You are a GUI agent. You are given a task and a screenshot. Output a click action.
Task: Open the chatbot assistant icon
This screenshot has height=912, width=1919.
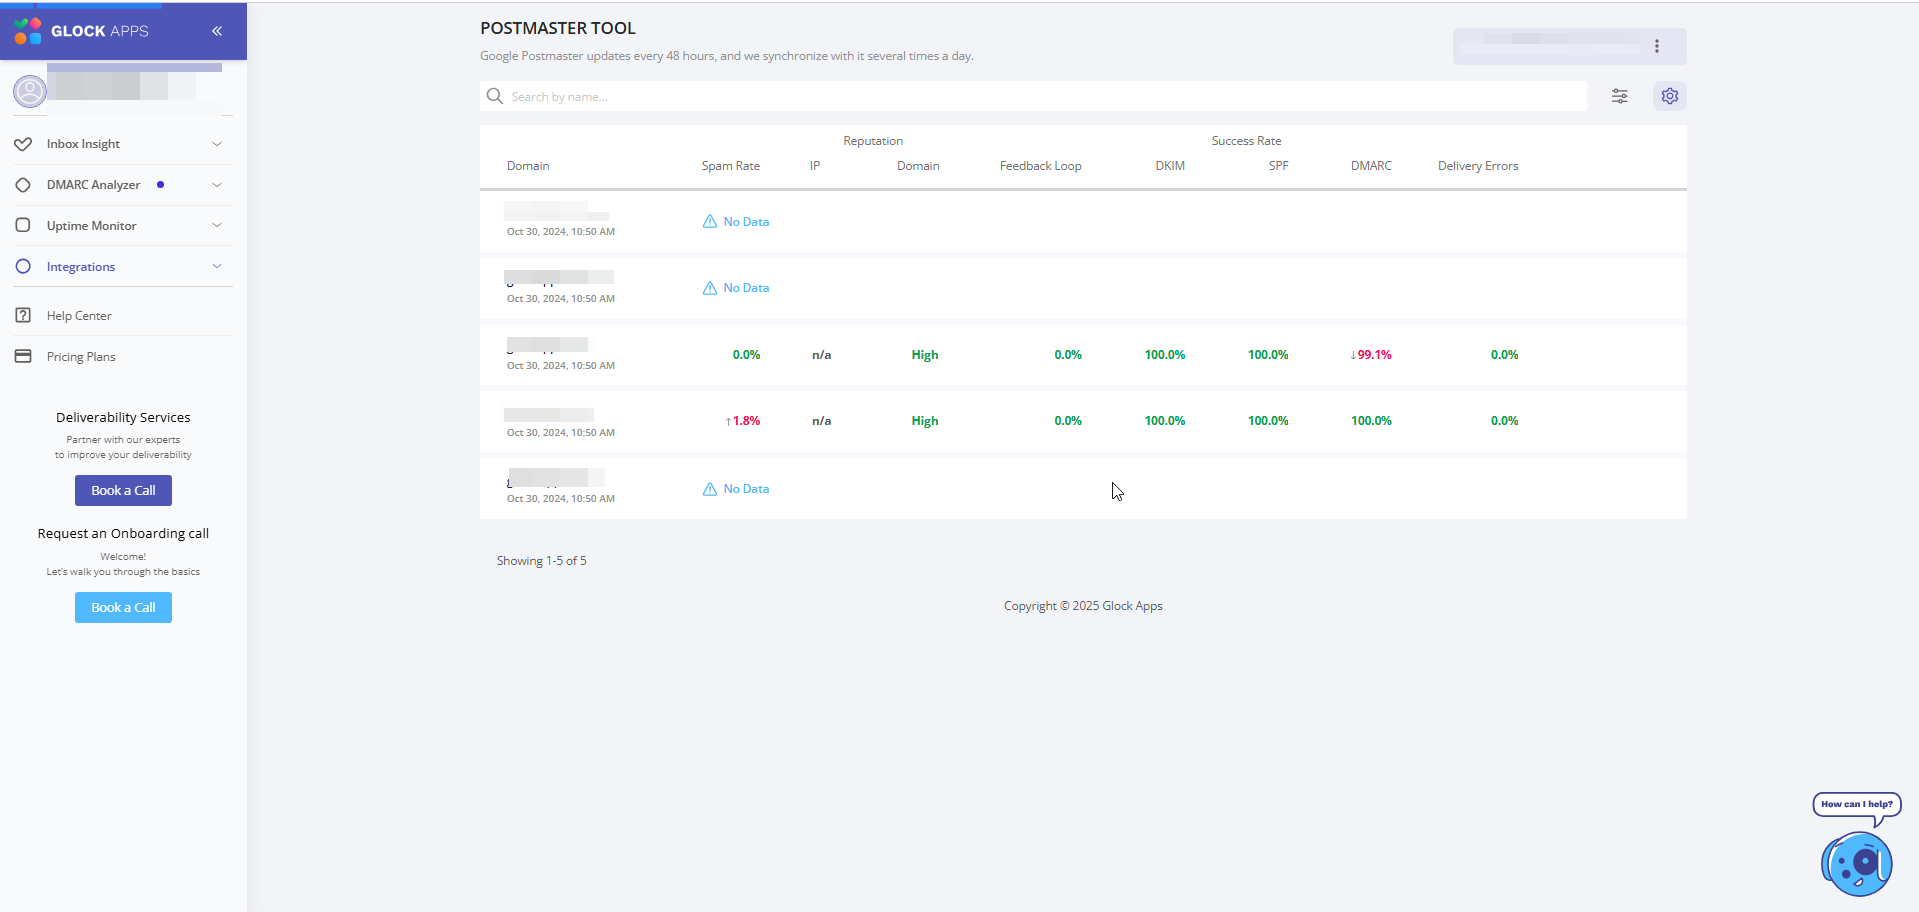1857,864
